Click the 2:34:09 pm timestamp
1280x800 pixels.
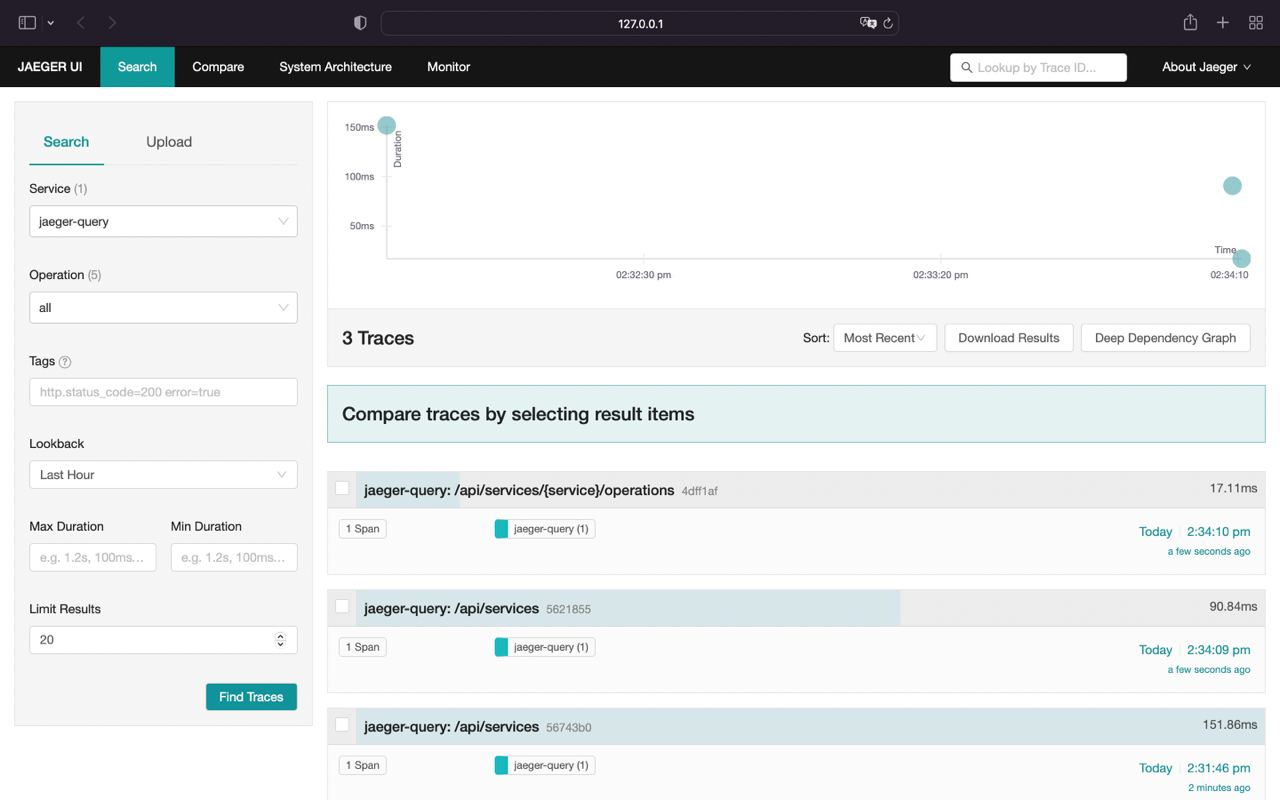coord(1218,650)
